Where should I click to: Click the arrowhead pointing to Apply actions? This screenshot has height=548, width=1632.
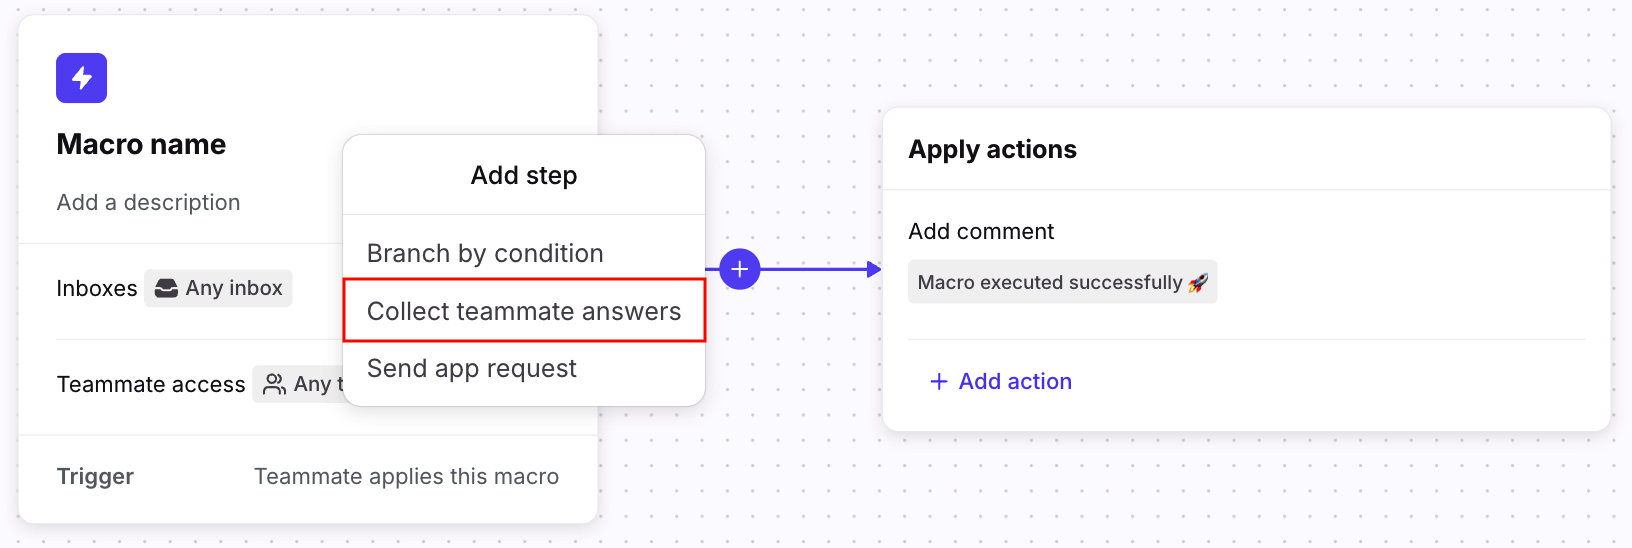[874, 269]
